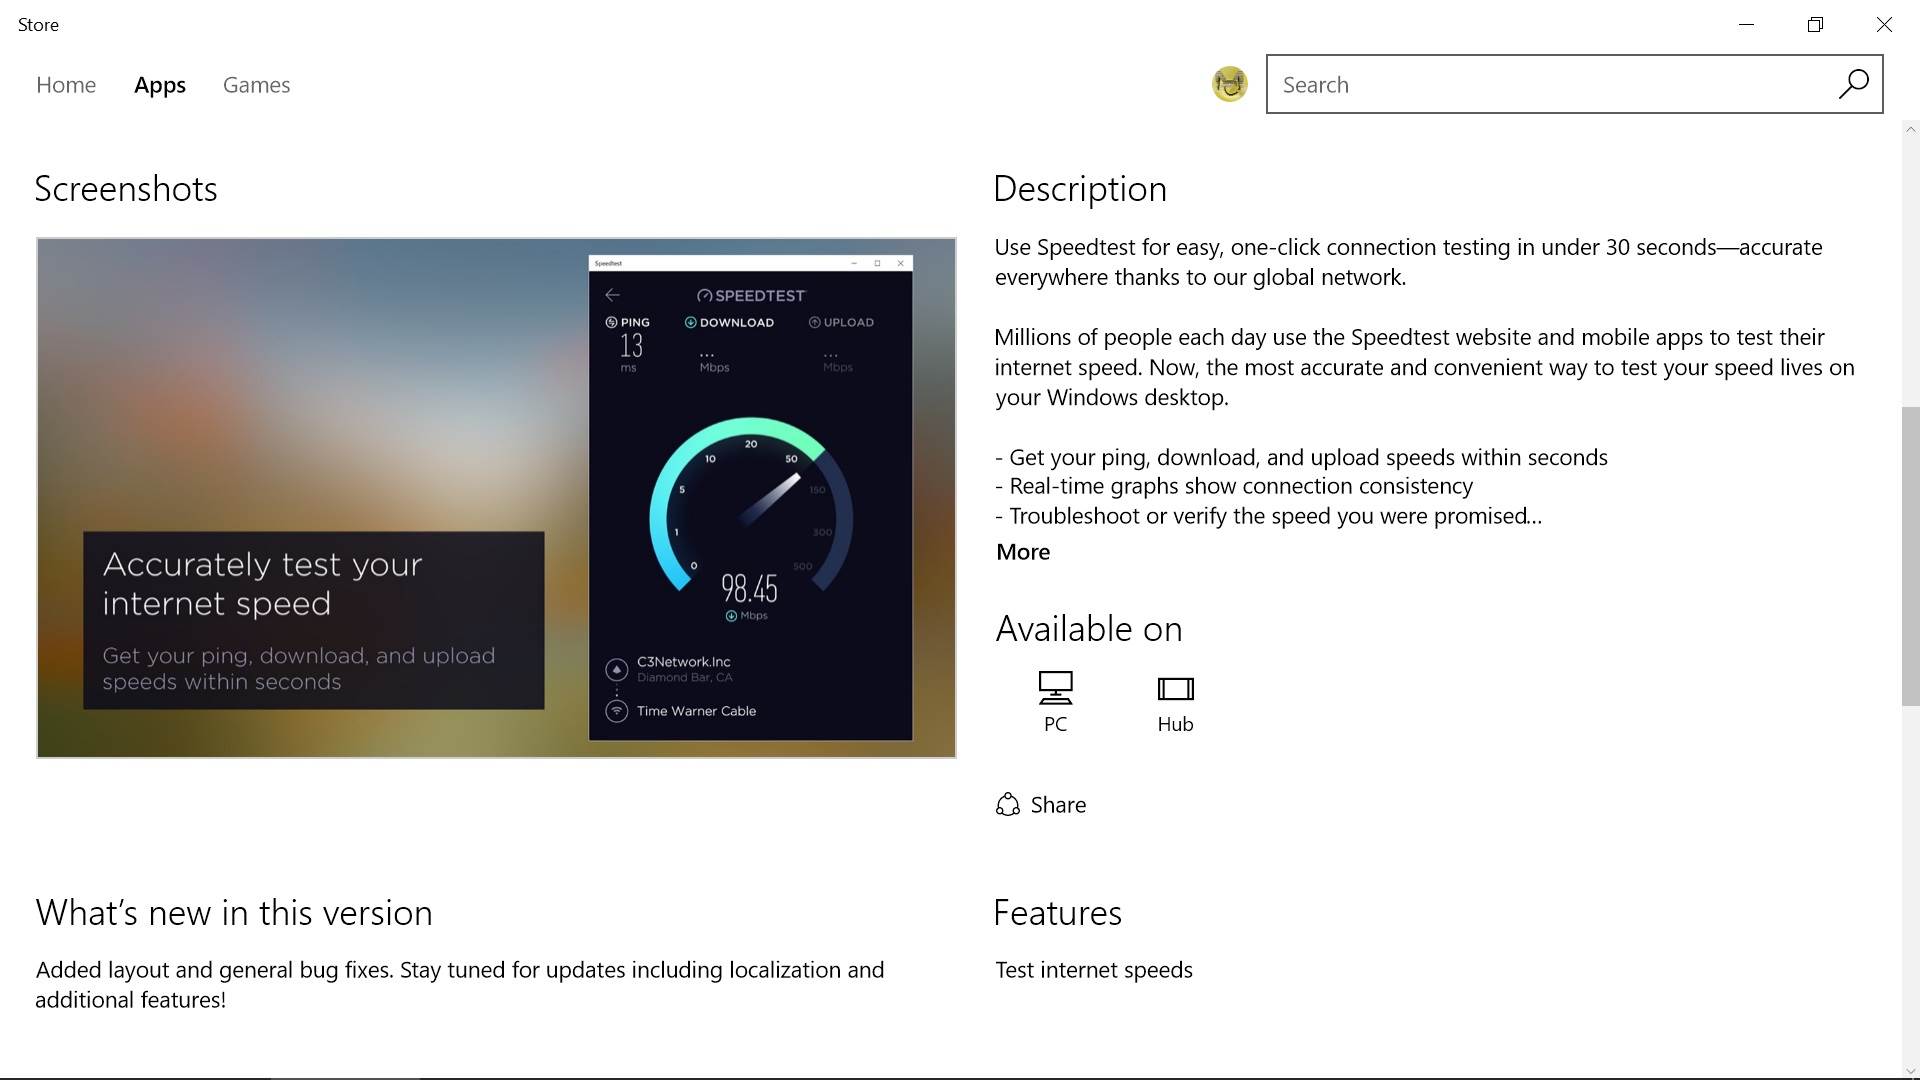This screenshot has width=1920, height=1080.
Task: Click back arrow in Speedtest screenshot
Action: pos(612,295)
